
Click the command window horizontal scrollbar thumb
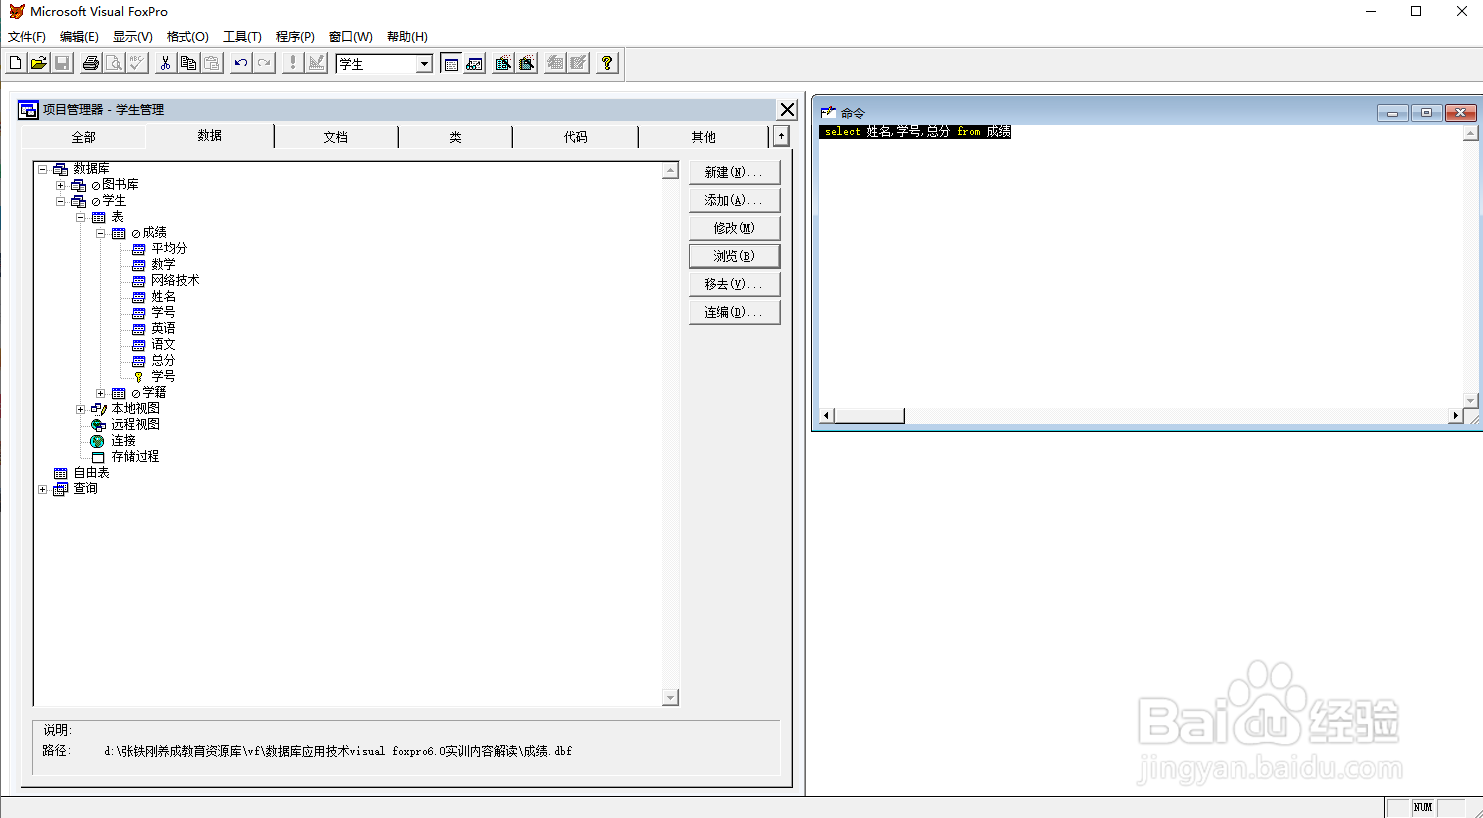tap(869, 416)
